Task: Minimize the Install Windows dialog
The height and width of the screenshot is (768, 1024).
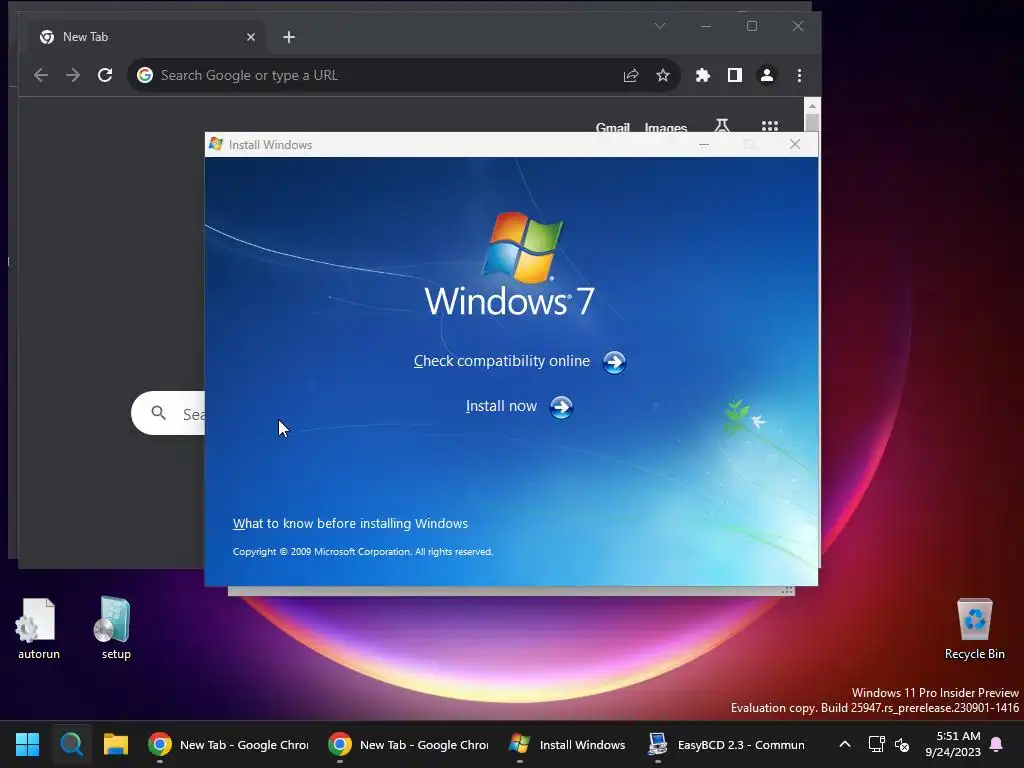Action: coord(703,144)
